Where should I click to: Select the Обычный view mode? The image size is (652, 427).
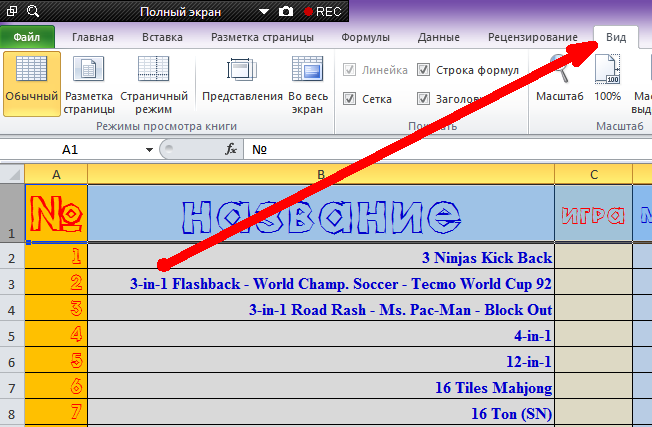point(32,84)
